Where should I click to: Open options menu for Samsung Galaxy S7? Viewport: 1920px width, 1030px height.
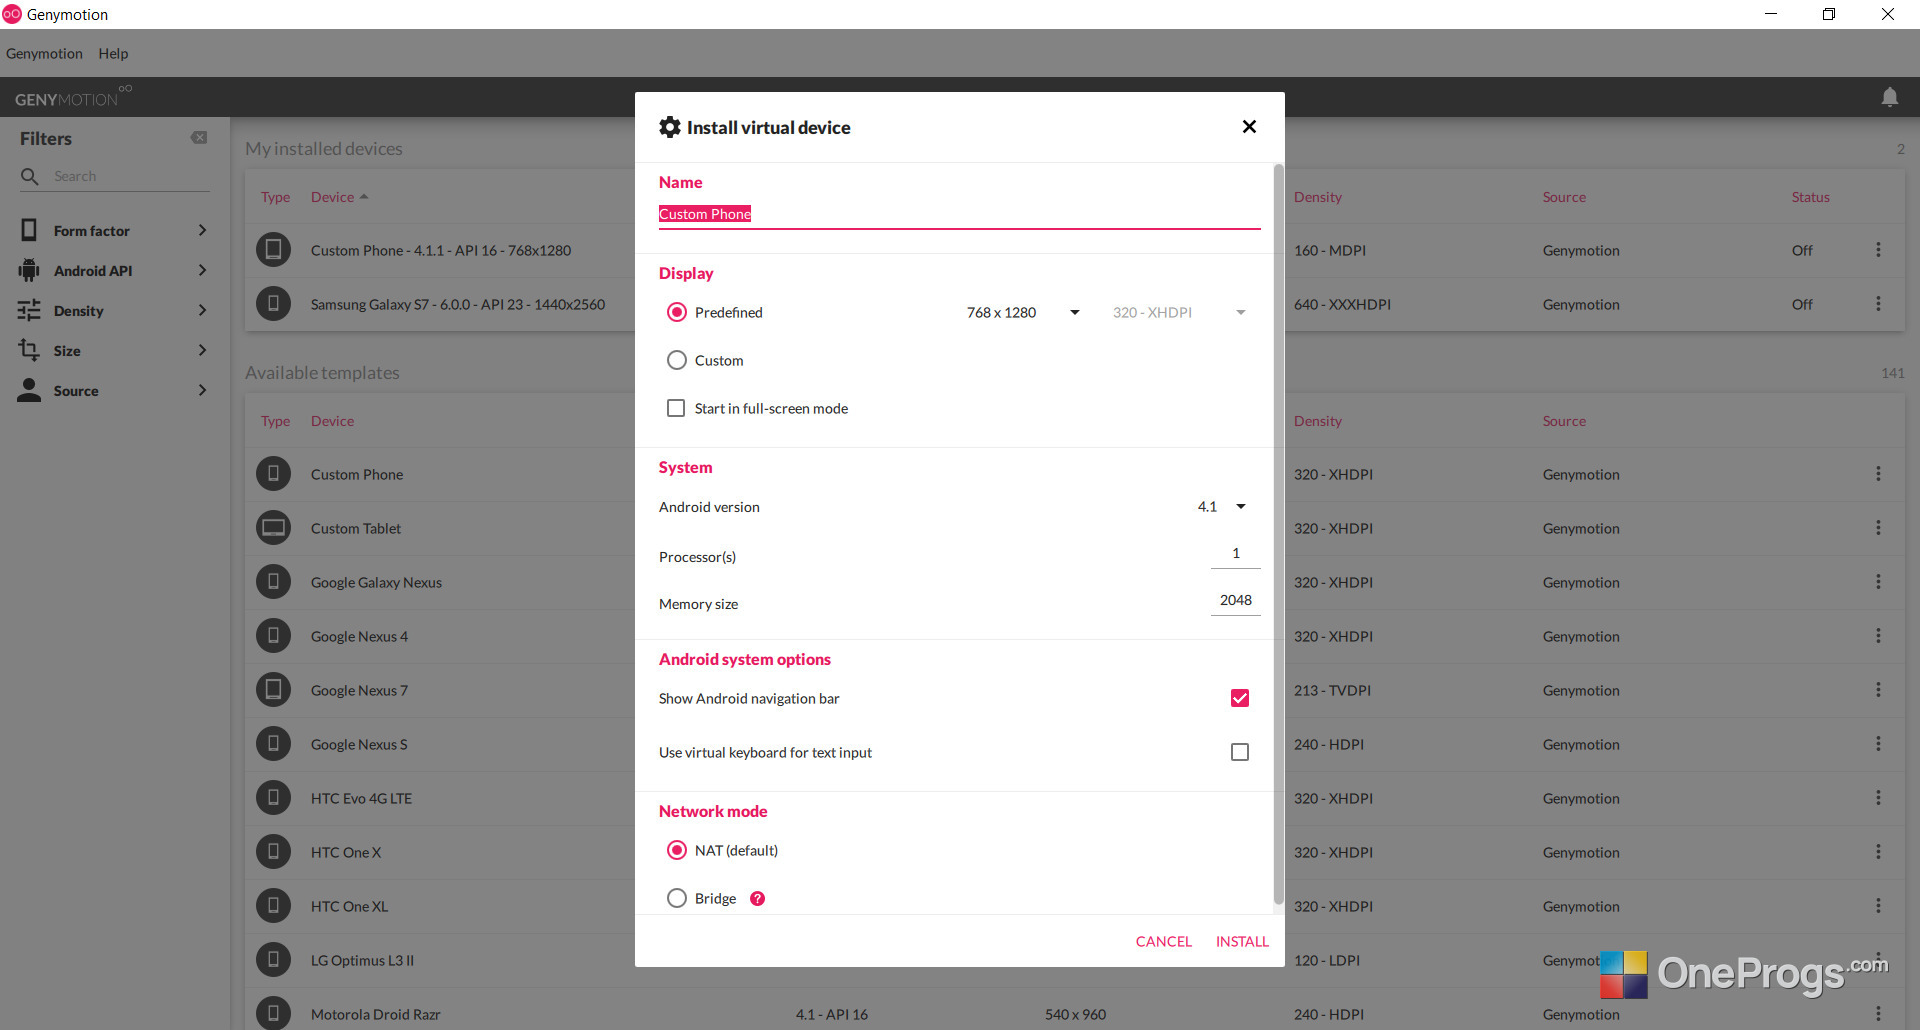pos(1878,304)
